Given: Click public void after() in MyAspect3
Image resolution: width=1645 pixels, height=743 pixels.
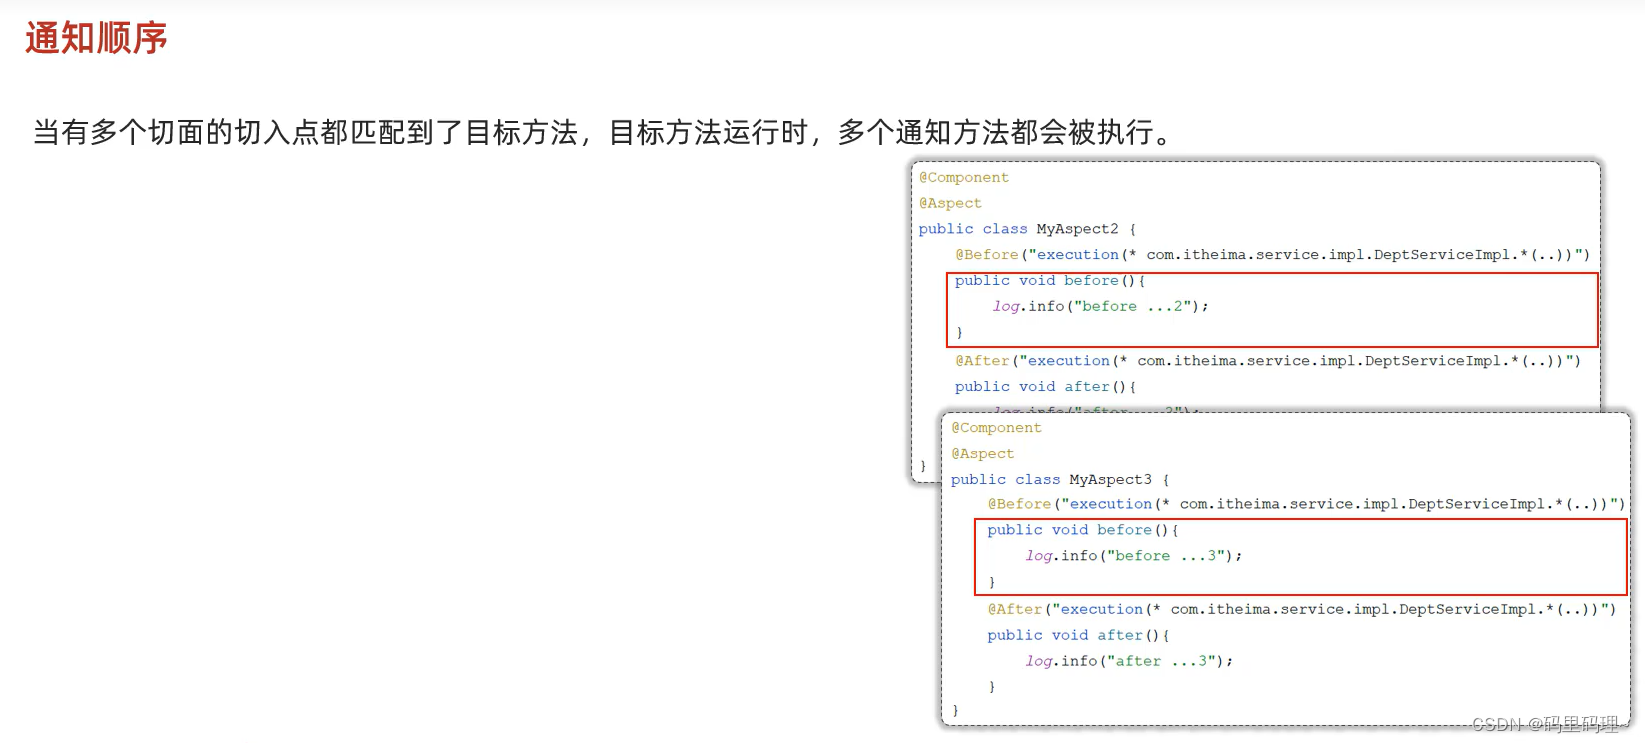Looking at the screenshot, I should pos(1078,635).
